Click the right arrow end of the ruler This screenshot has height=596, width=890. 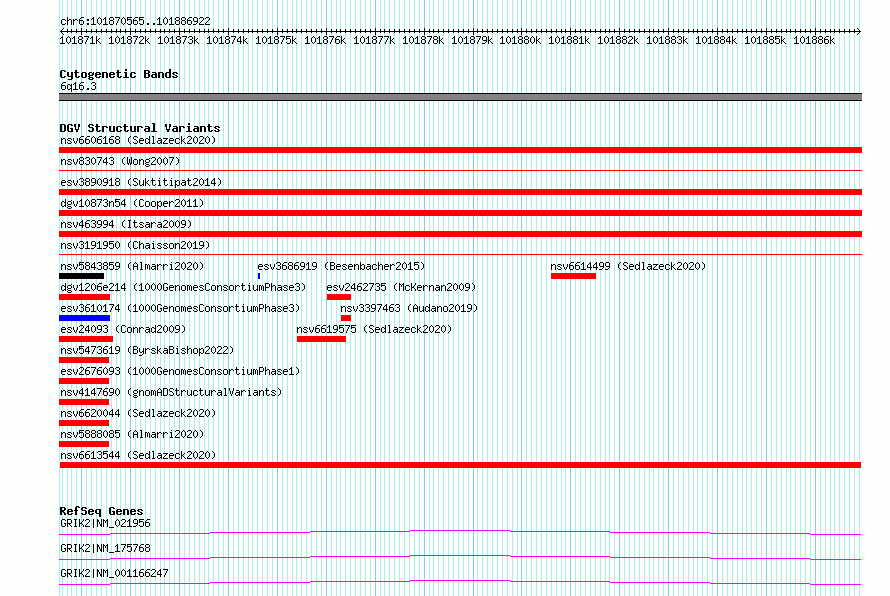click(x=858, y=31)
